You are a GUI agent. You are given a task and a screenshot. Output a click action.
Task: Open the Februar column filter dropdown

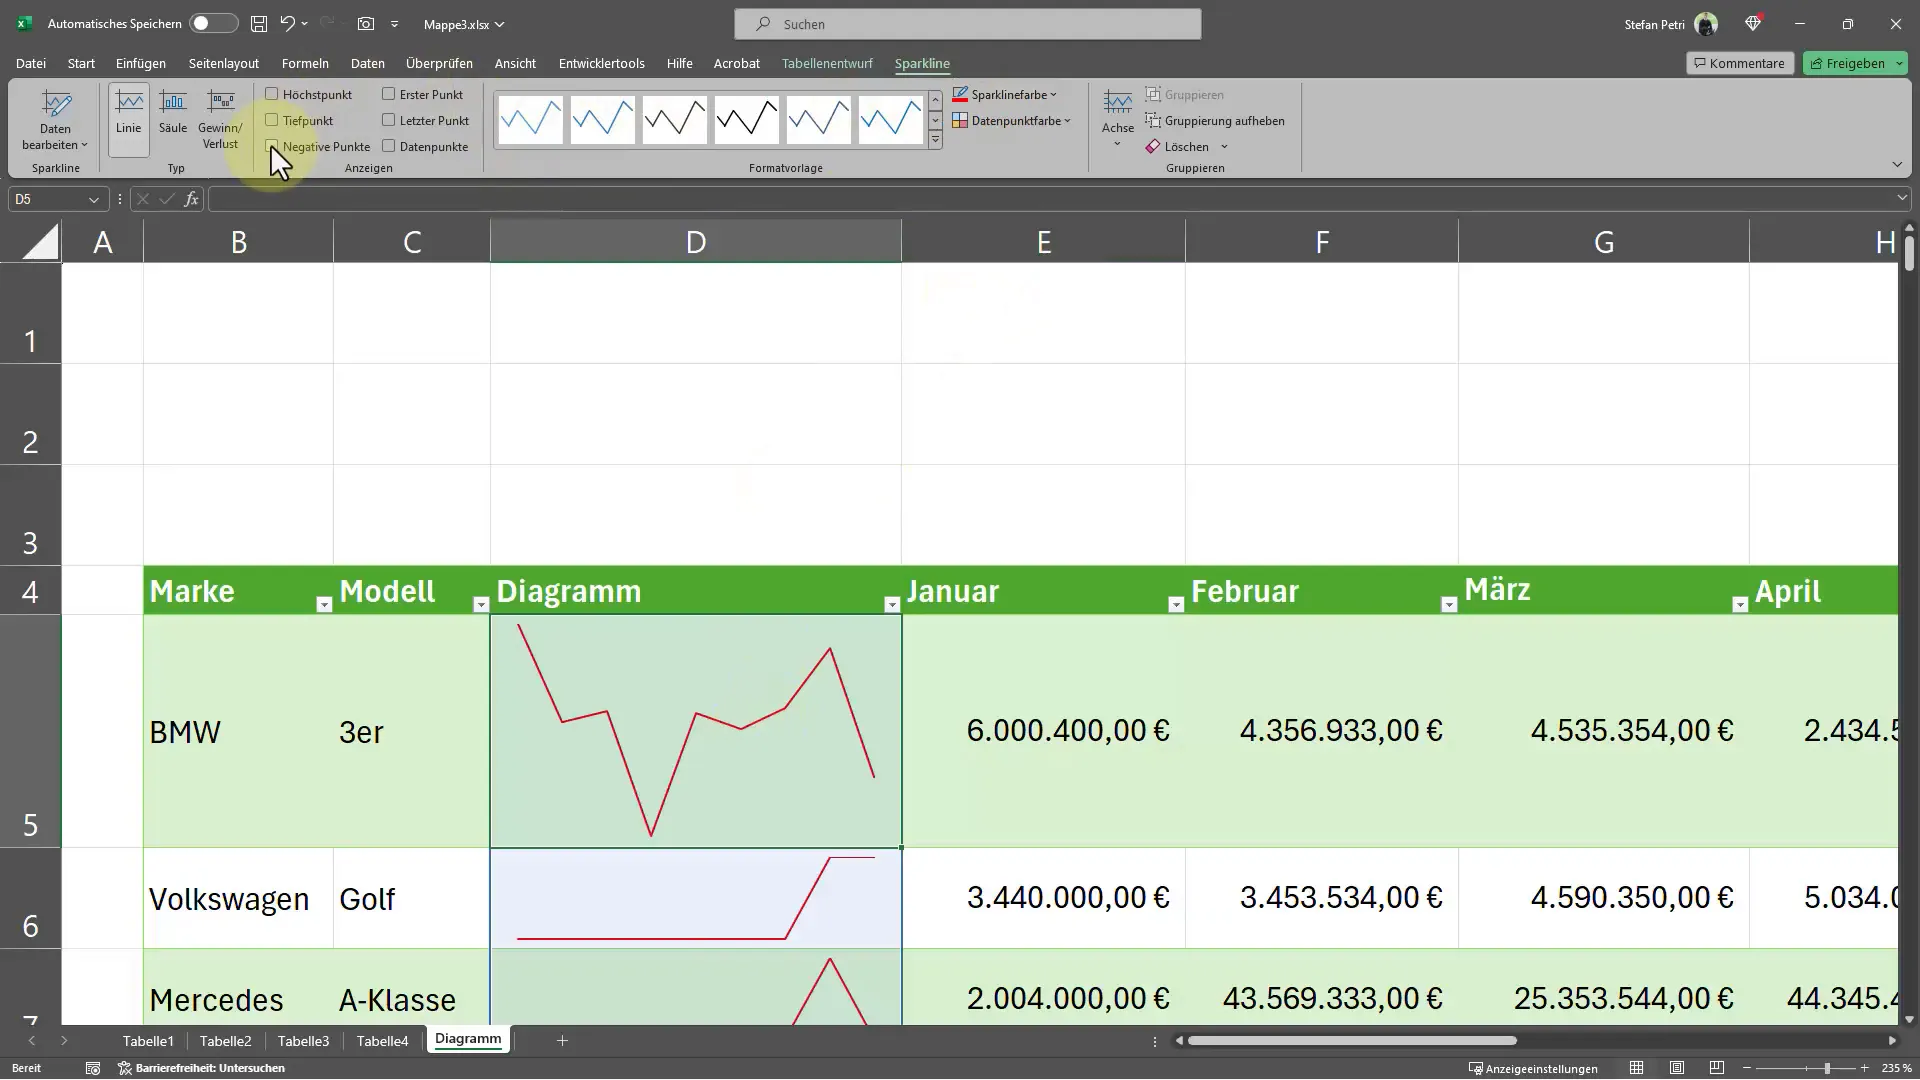(x=1449, y=604)
